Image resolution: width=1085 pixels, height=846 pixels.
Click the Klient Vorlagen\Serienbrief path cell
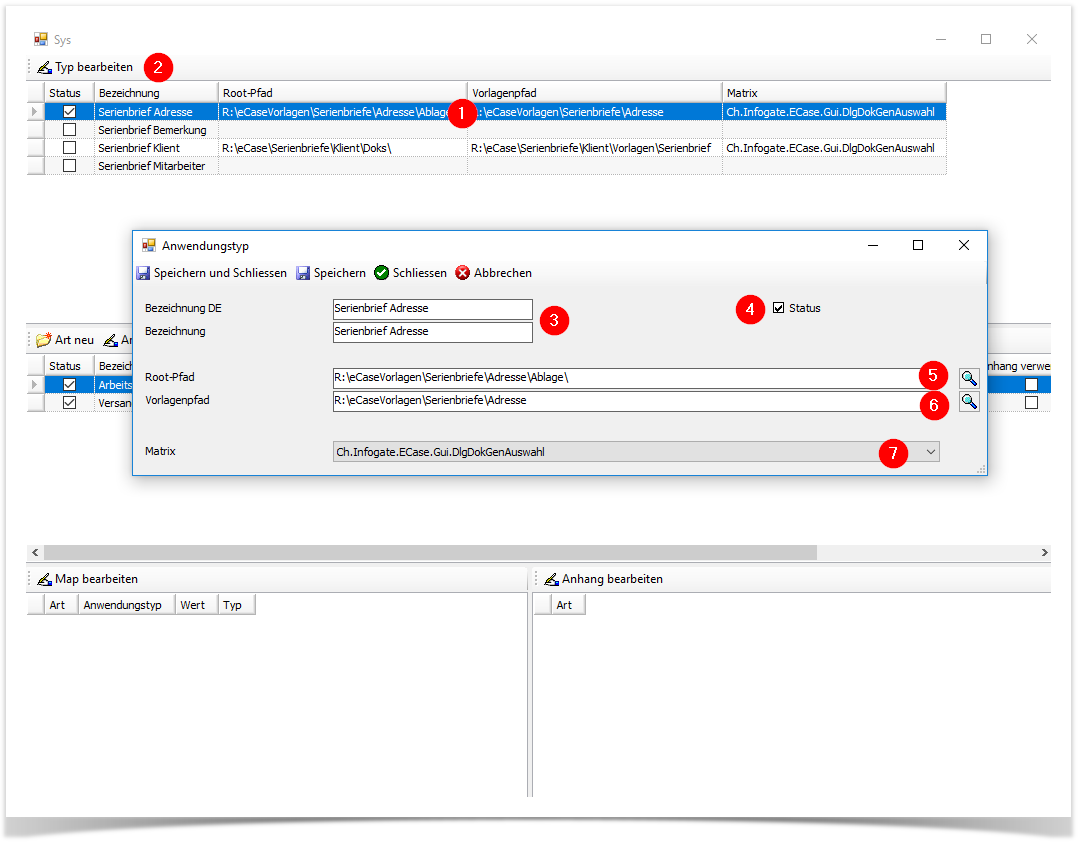[595, 147]
